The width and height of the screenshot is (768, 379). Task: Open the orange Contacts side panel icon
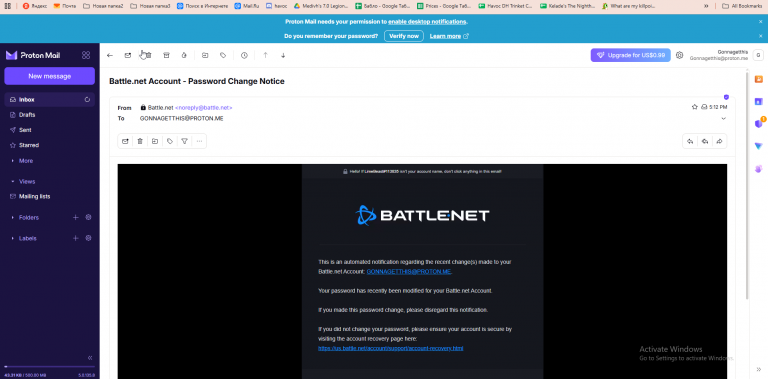[x=759, y=79]
